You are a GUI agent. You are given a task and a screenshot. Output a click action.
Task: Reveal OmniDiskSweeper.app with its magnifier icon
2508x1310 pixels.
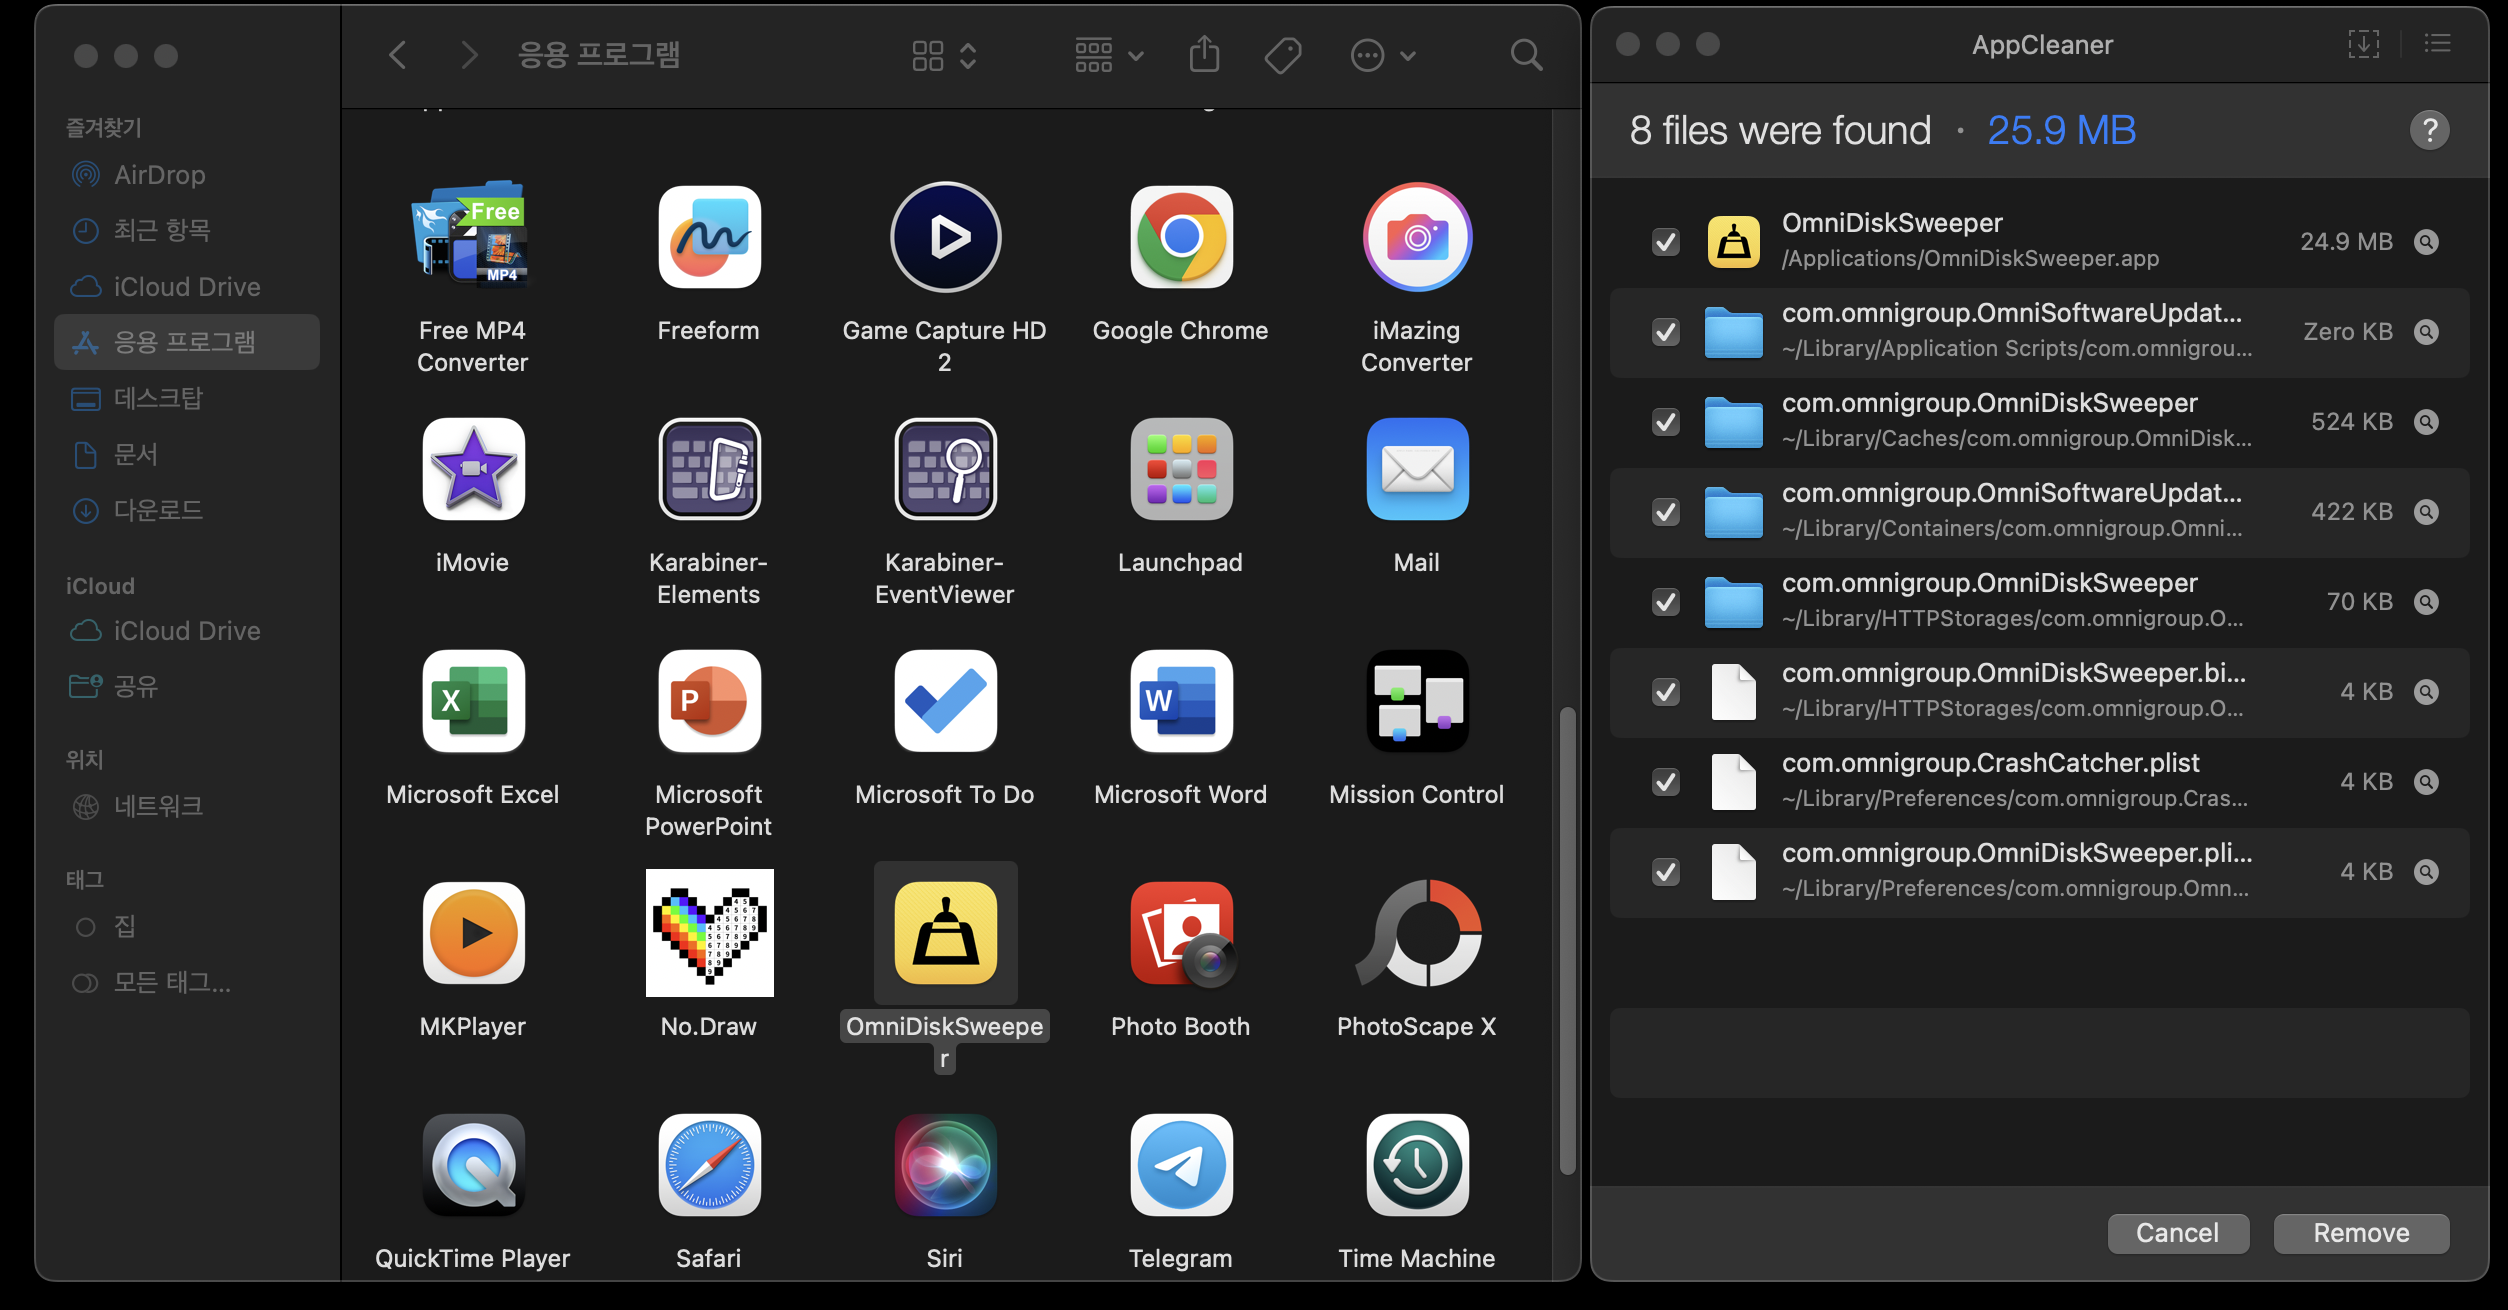click(x=2426, y=242)
